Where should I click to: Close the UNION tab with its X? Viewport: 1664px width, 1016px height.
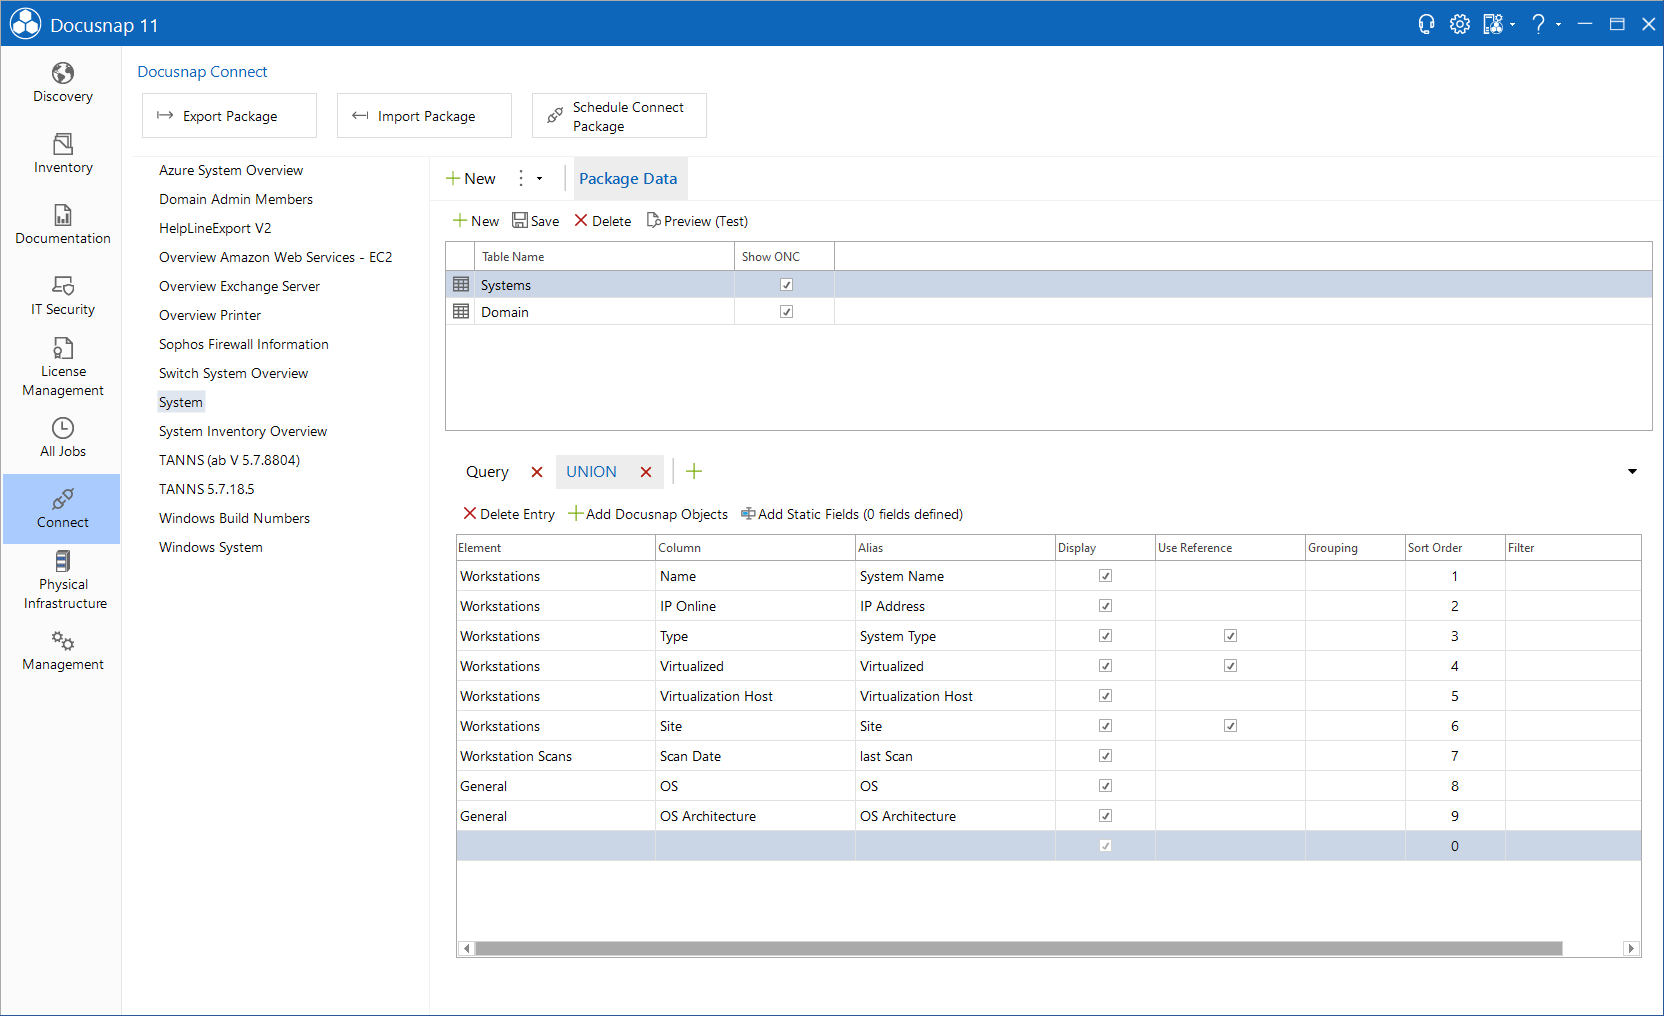point(646,472)
